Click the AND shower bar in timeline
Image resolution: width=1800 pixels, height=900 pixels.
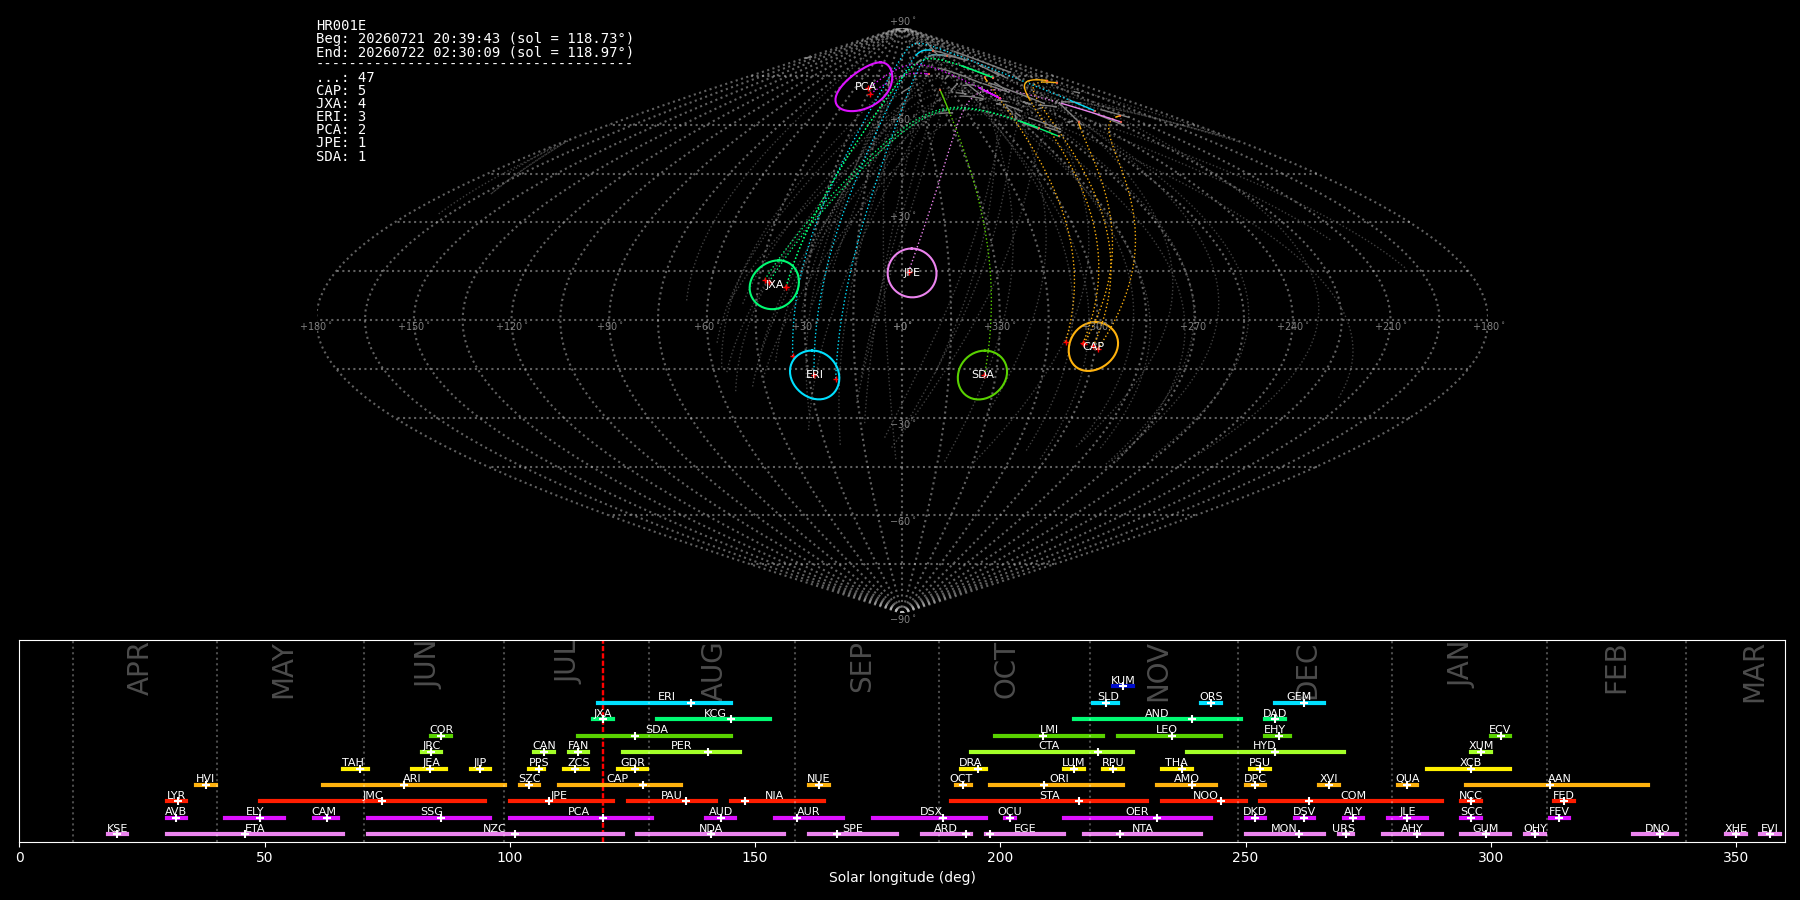click(x=1157, y=719)
